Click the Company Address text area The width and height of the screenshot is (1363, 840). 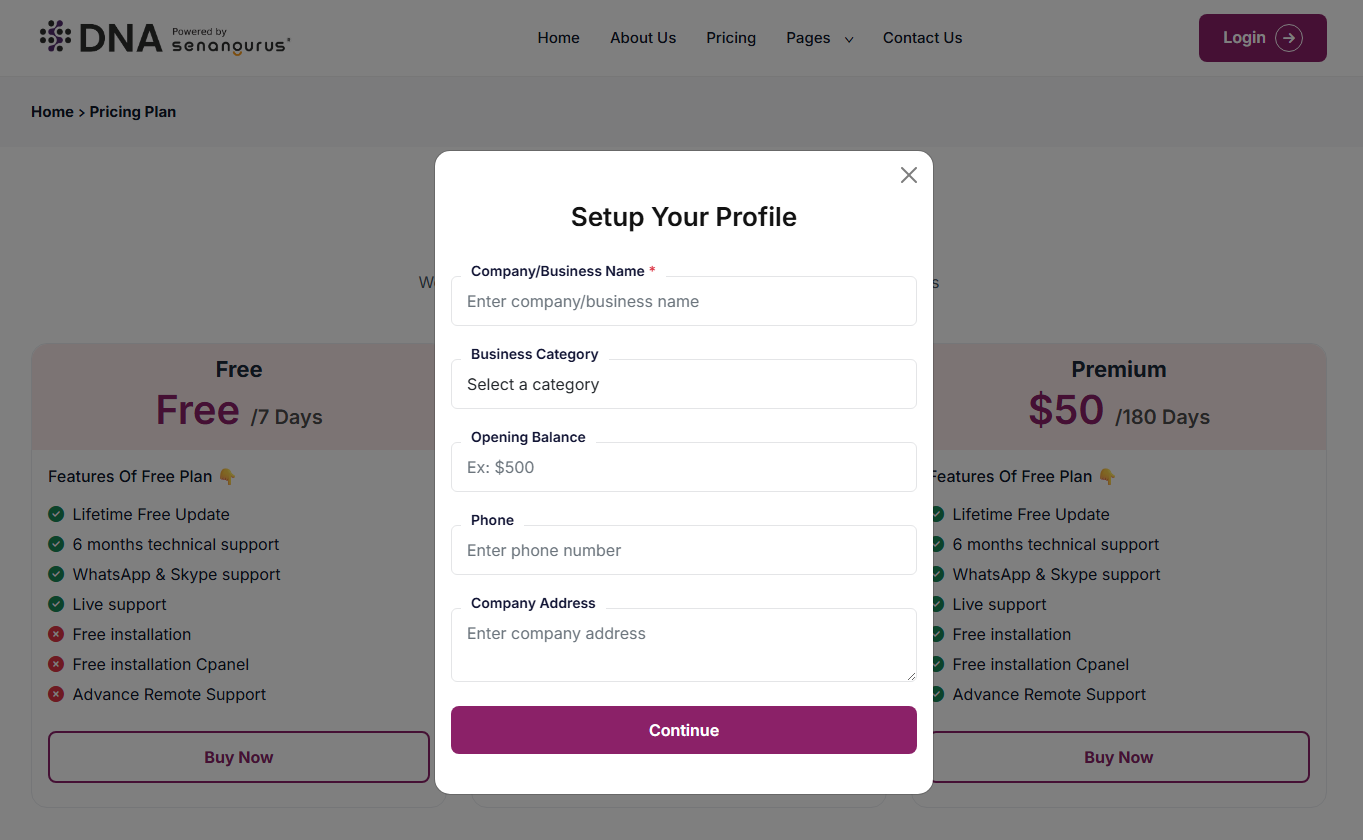point(683,645)
